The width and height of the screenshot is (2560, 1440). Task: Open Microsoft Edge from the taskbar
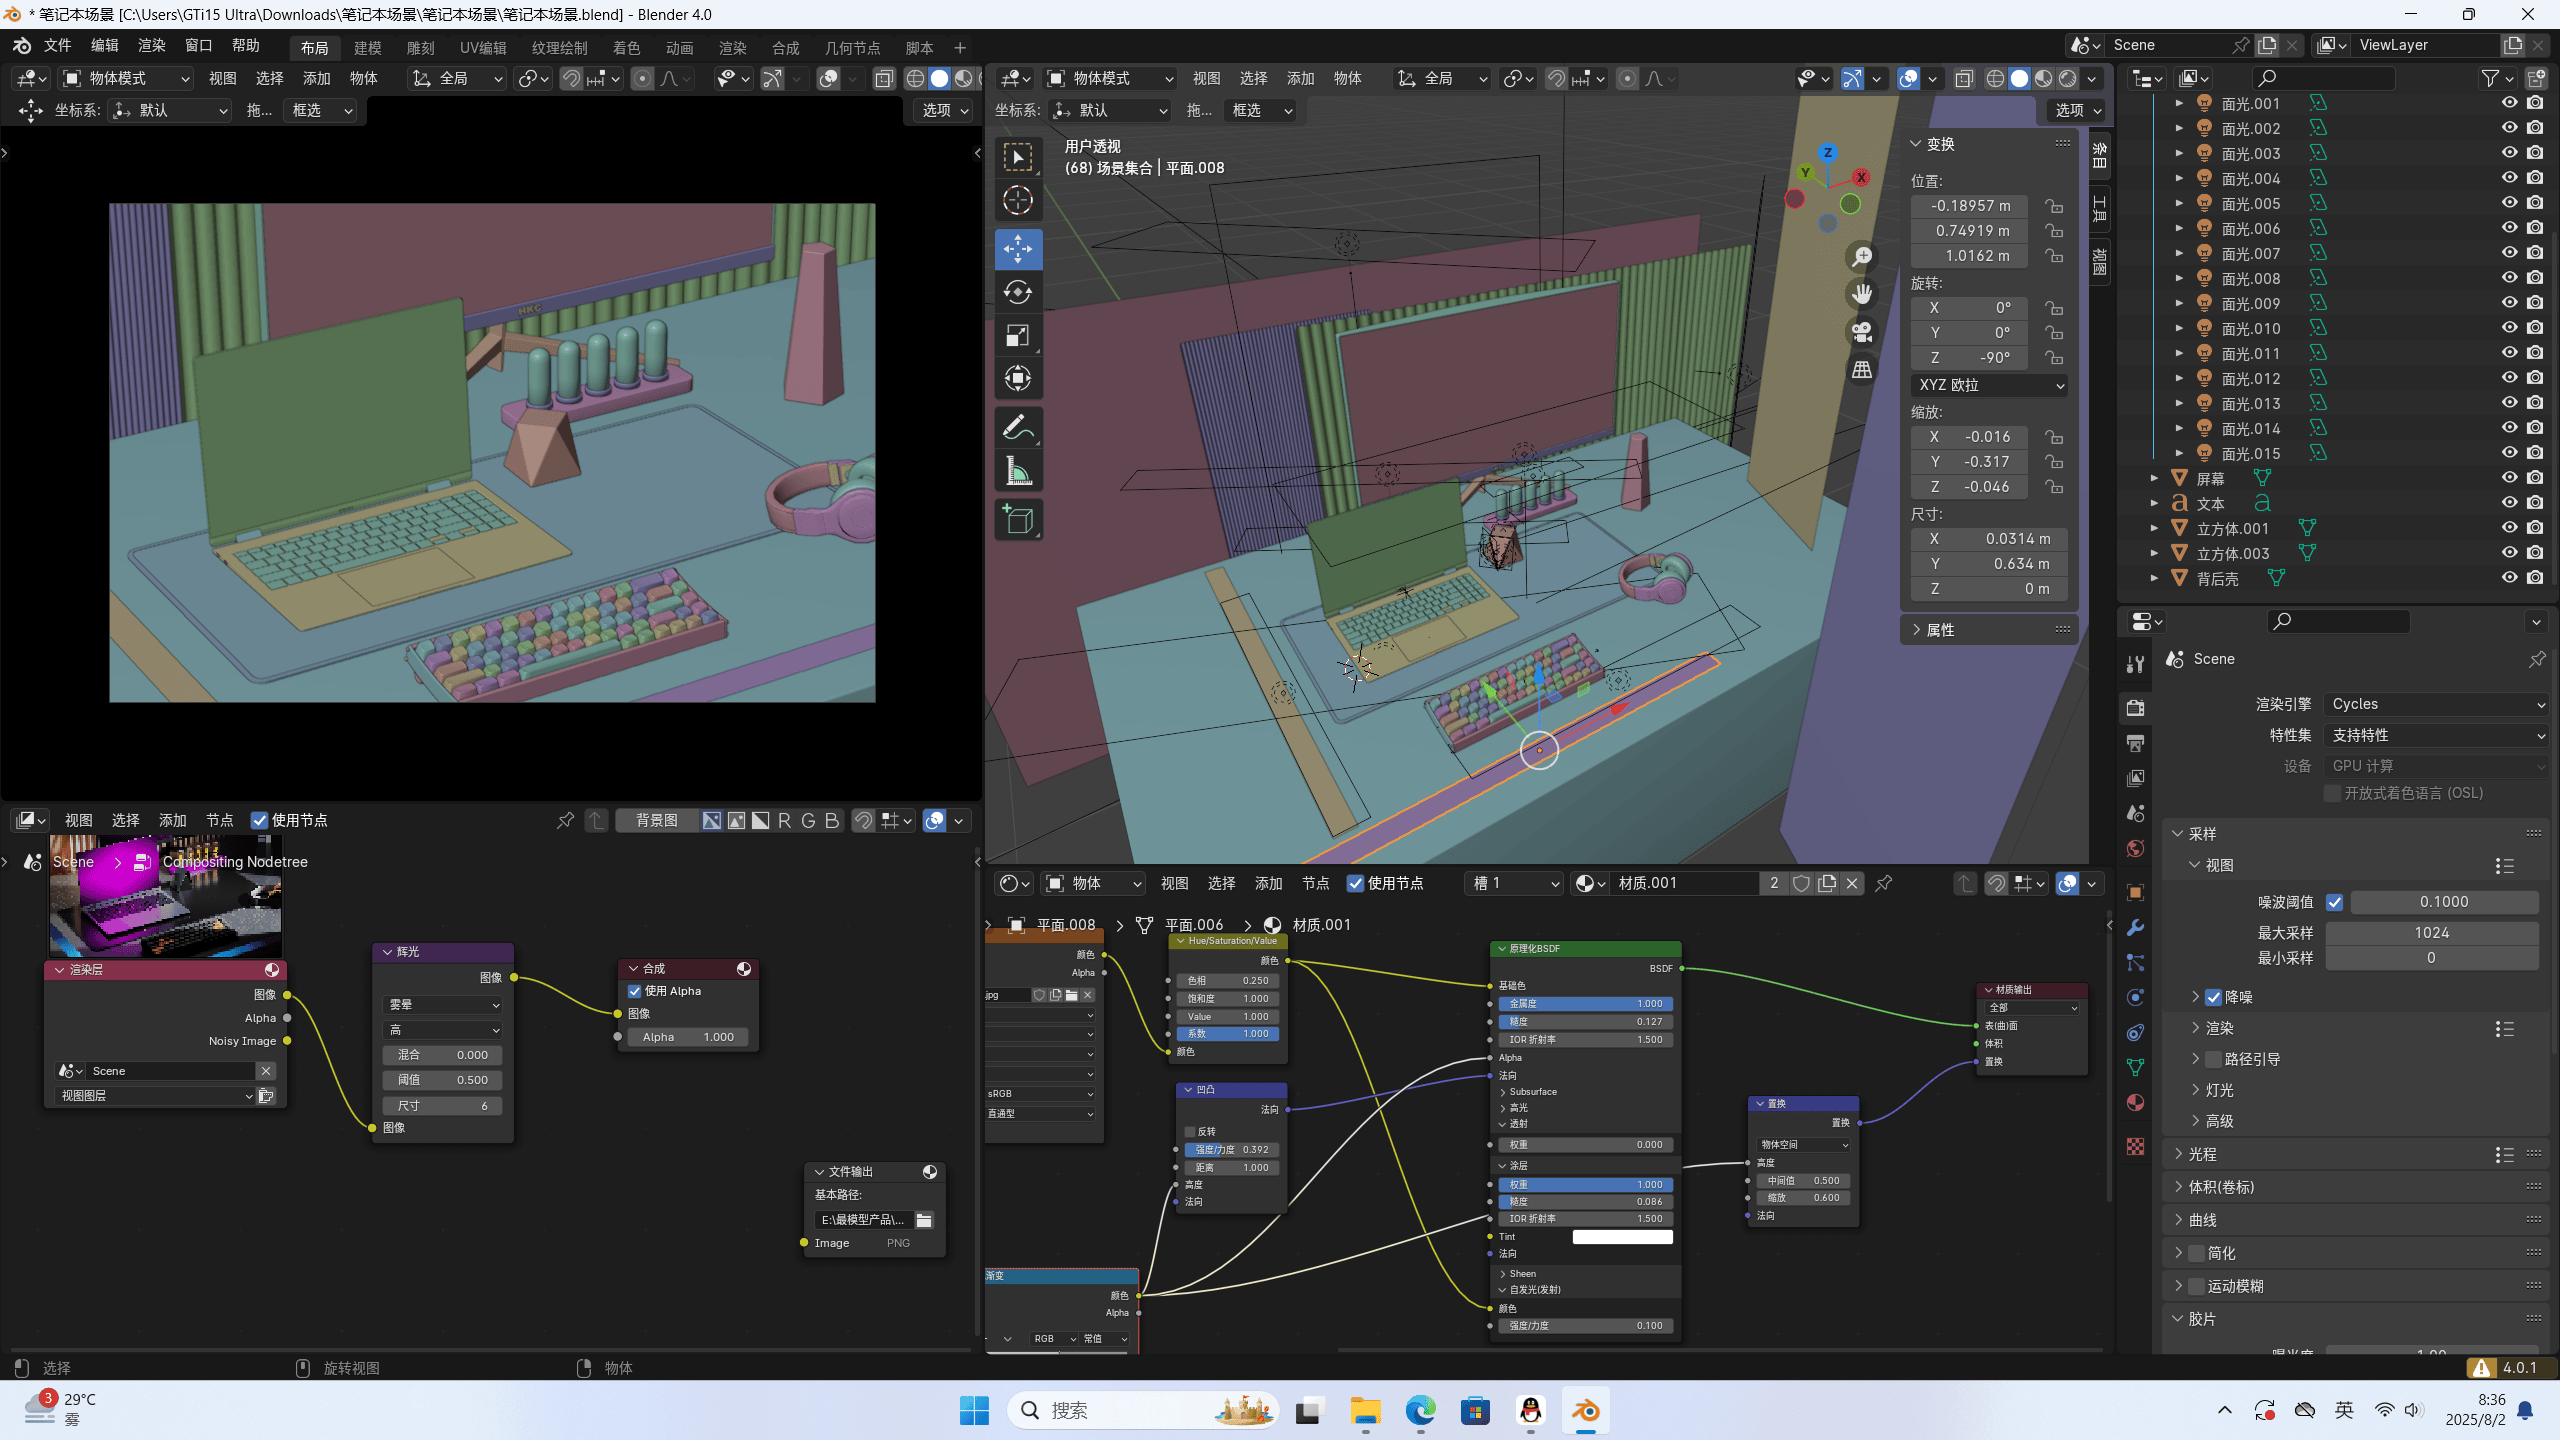coord(1420,1411)
